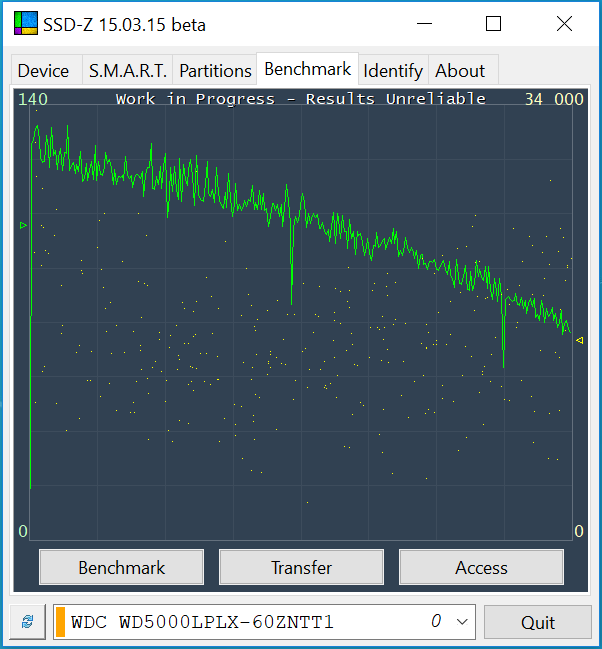This screenshot has height=649, width=602.
Task: Click 'Work in Progress - Results Unreliable' text
Action: (301, 99)
